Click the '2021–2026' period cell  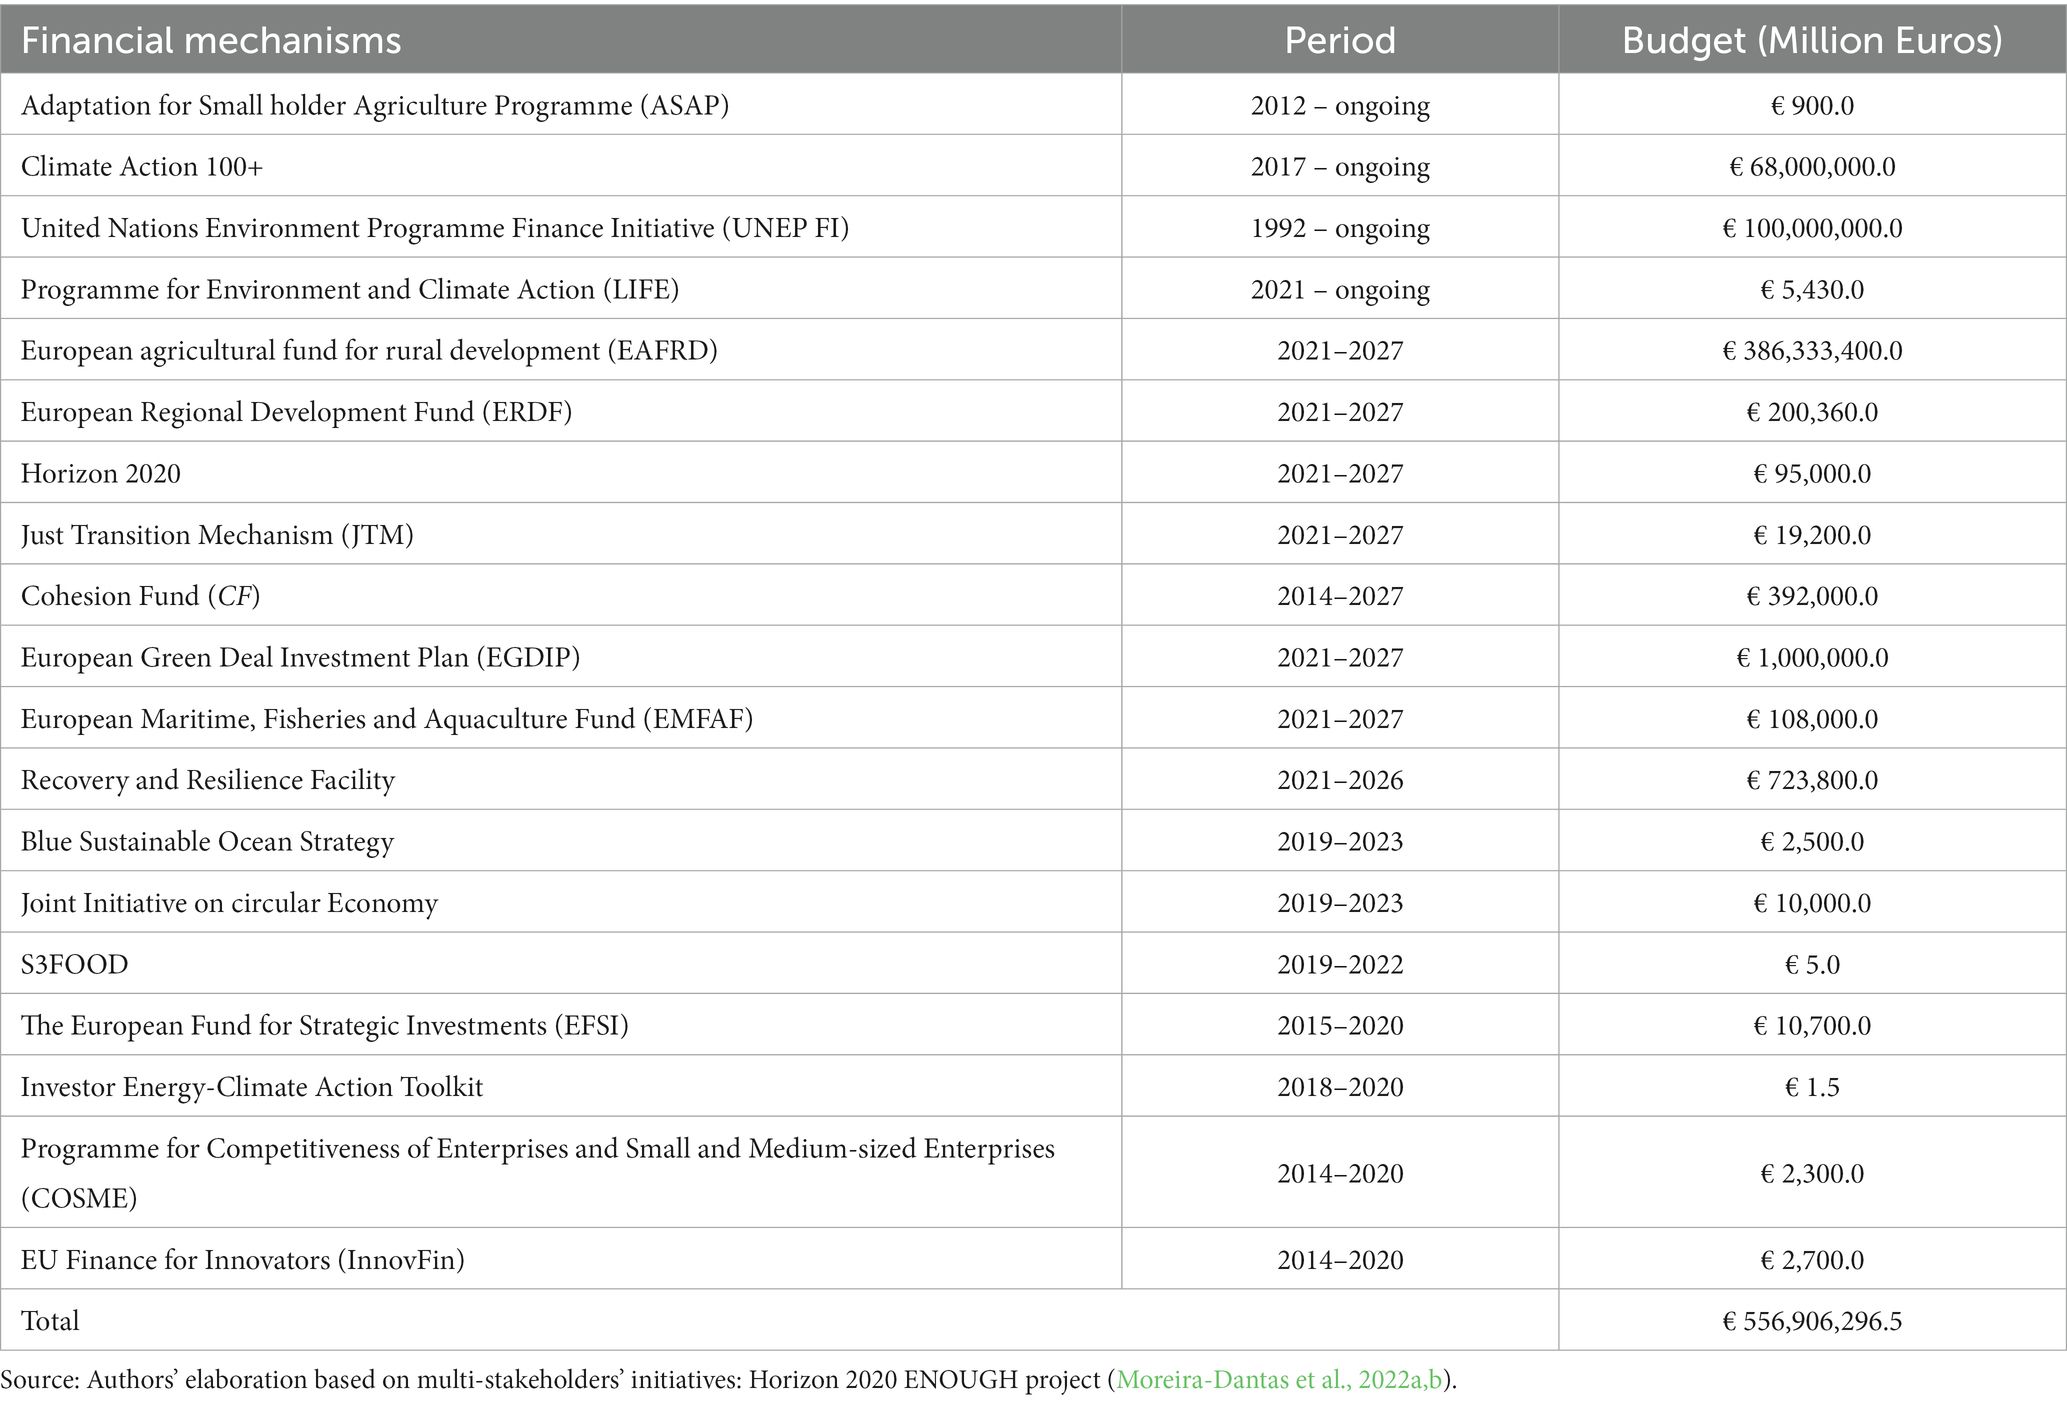1340,780
